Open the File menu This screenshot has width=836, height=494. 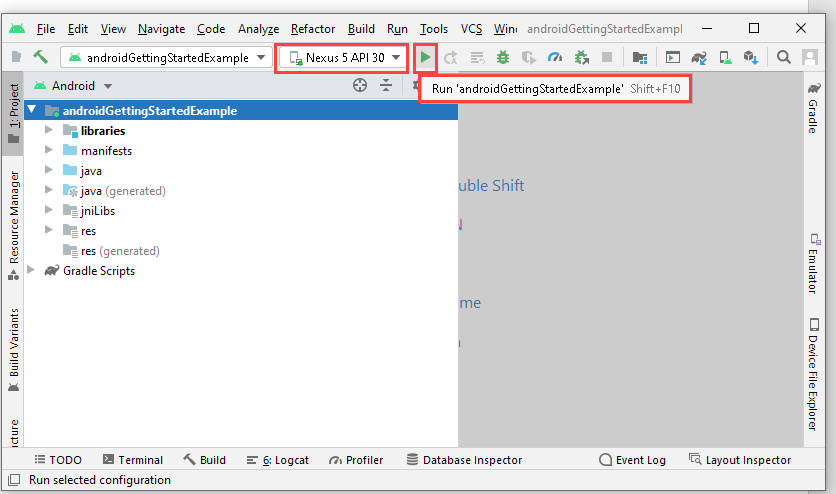[45, 29]
